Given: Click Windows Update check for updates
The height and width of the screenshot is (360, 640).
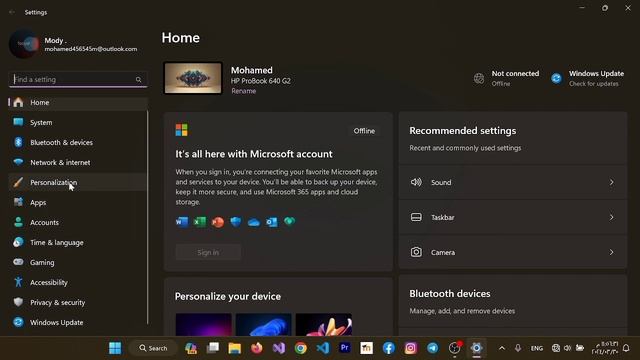Looking at the screenshot, I should [587, 78].
